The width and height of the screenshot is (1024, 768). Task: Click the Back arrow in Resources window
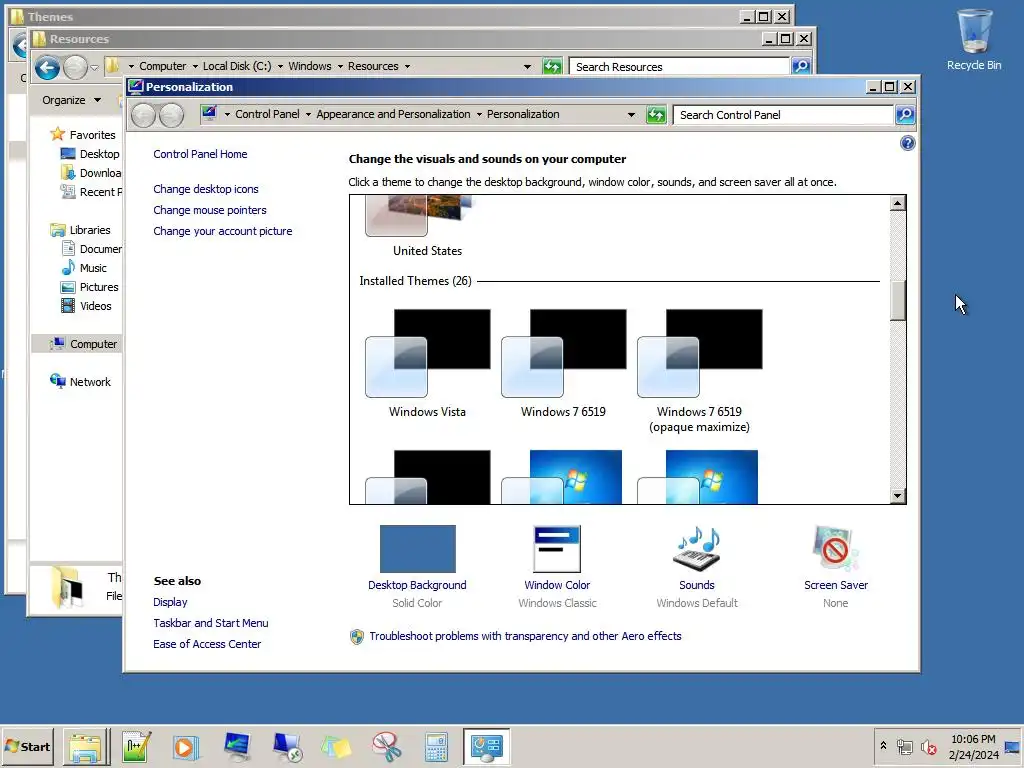point(47,67)
